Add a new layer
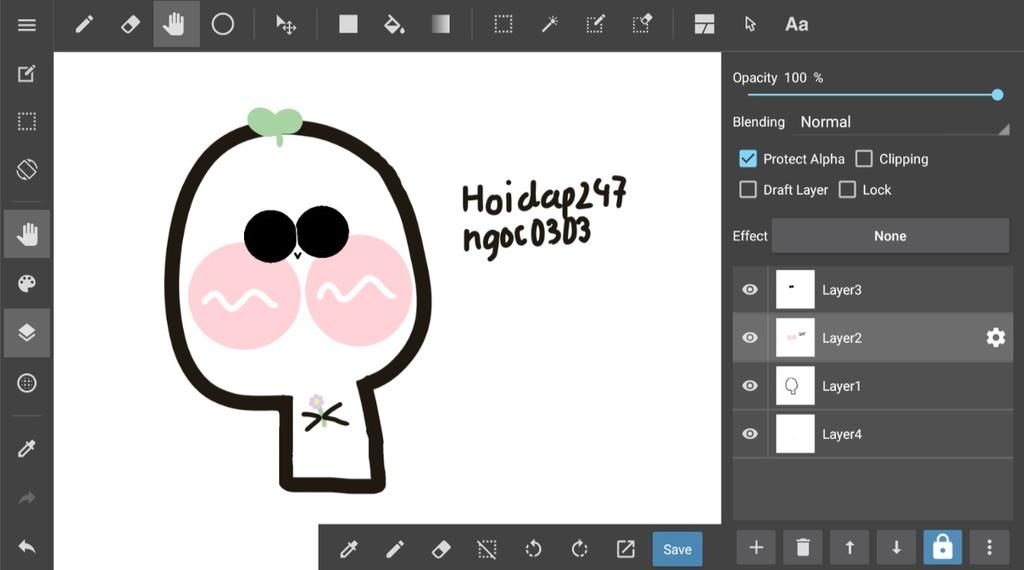The width and height of the screenshot is (1024, 570). (x=756, y=547)
